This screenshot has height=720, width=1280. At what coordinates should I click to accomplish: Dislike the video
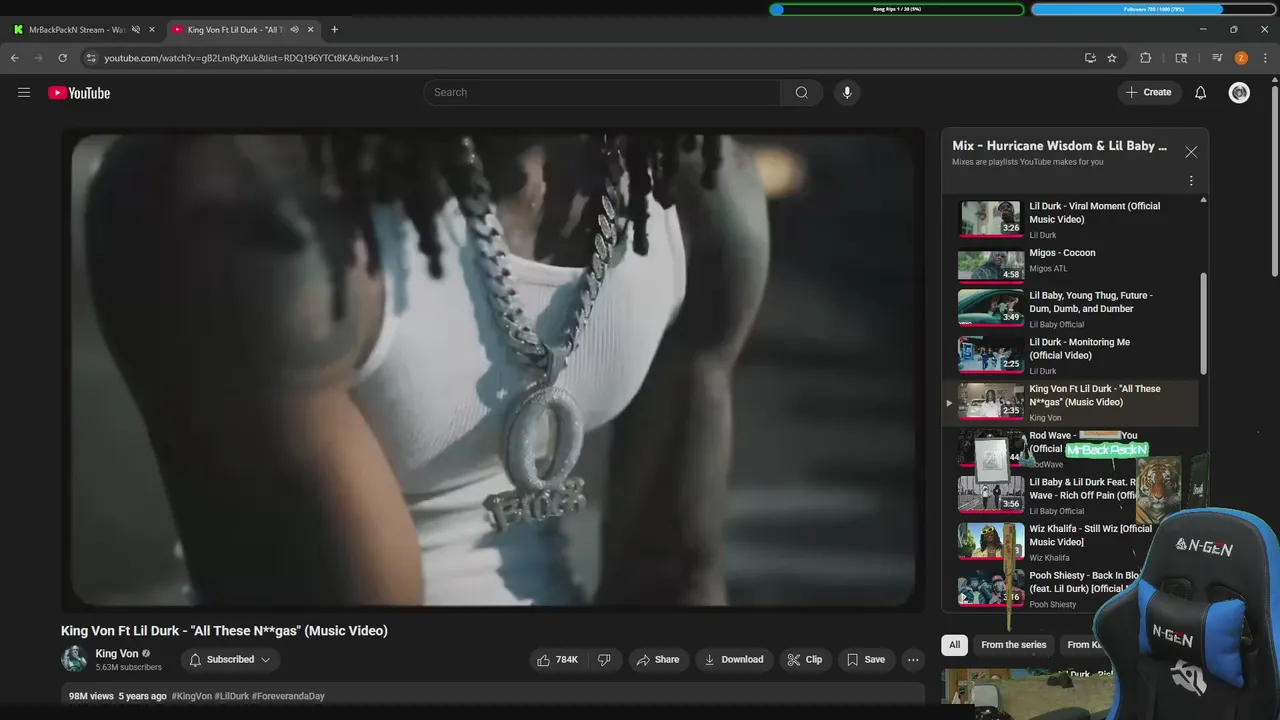[604, 660]
